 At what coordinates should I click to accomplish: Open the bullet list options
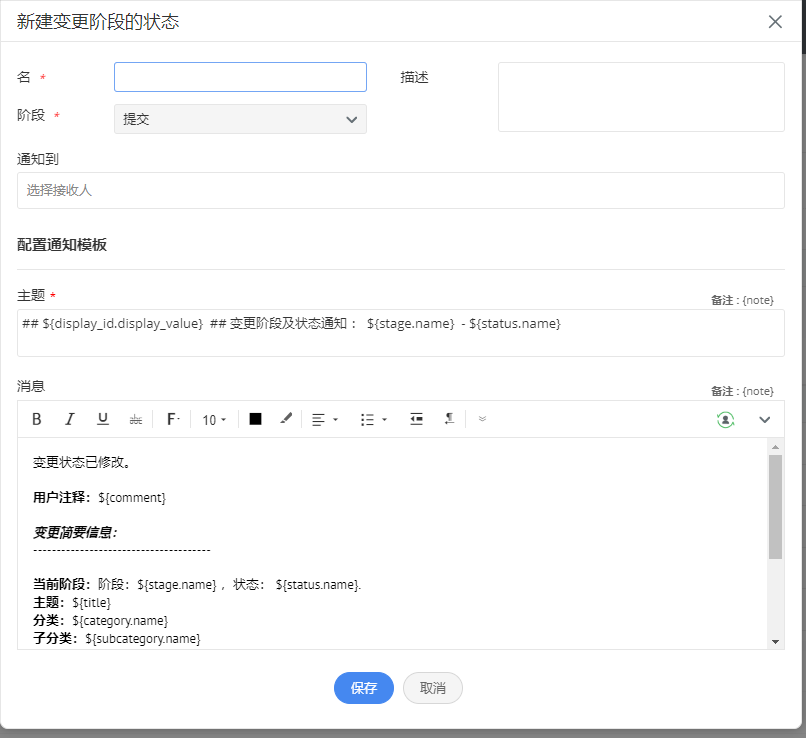click(x=373, y=420)
